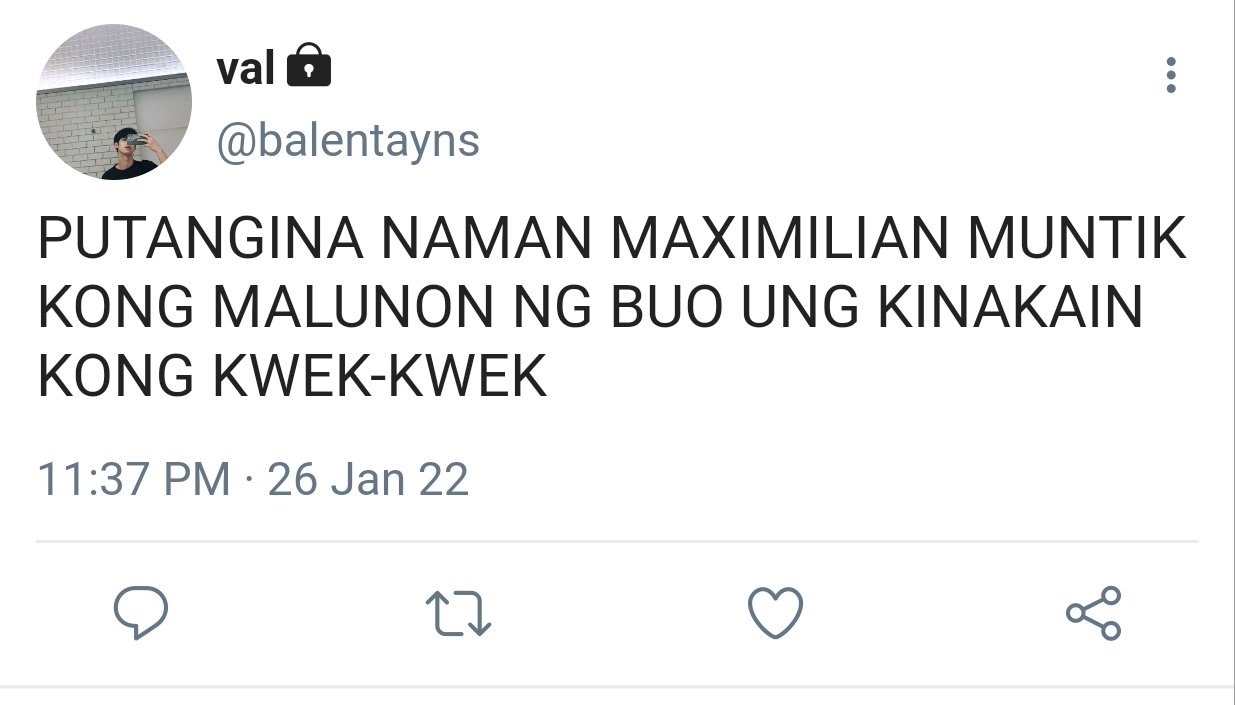This screenshot has width=1235, height=705.
Task: Open the three-dot more options menu
Action: 1171,76
